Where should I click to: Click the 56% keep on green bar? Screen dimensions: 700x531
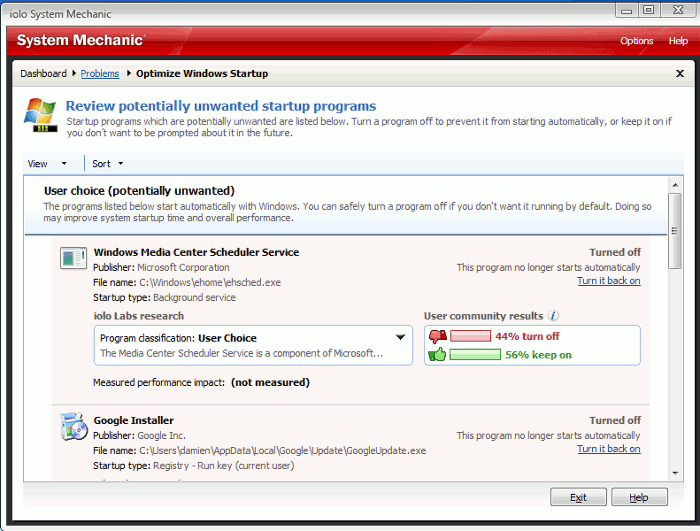tap(475, 355)
